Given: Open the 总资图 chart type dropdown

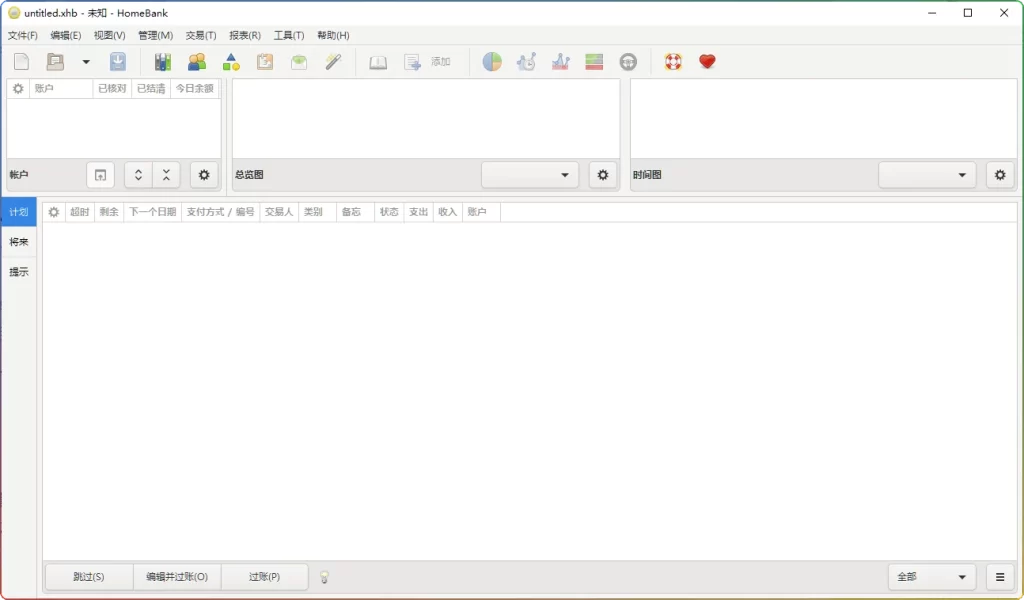Looking at the screenshot, I should click(530, 174).
